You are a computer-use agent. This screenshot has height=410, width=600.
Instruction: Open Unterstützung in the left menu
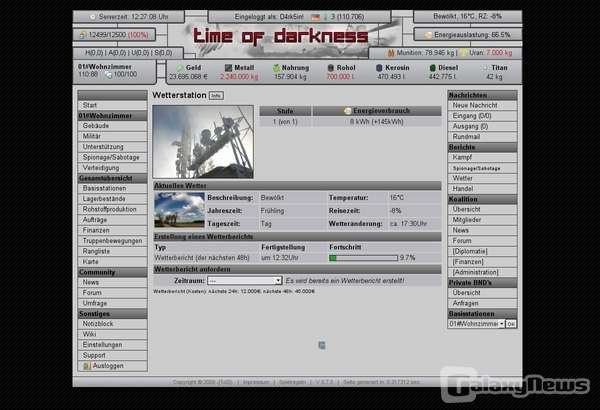point(112,147)
